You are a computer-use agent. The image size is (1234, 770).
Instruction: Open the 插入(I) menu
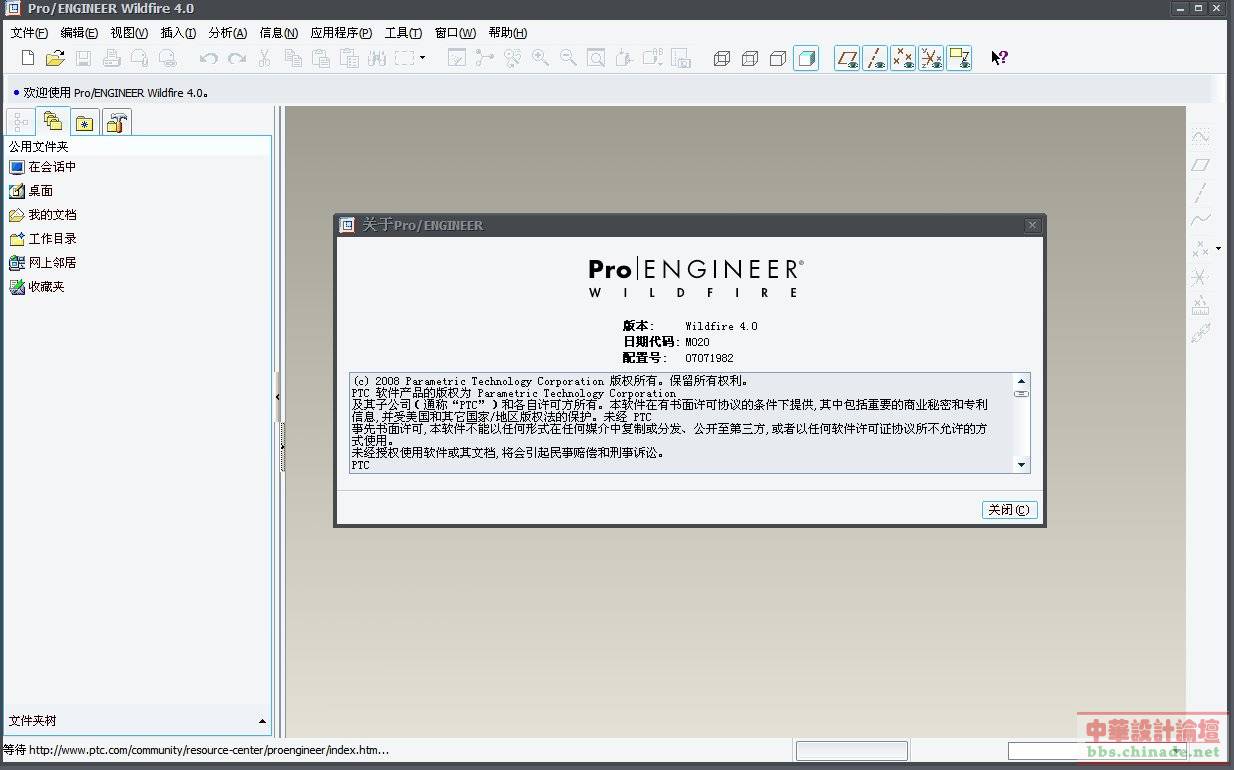[178, 33]
